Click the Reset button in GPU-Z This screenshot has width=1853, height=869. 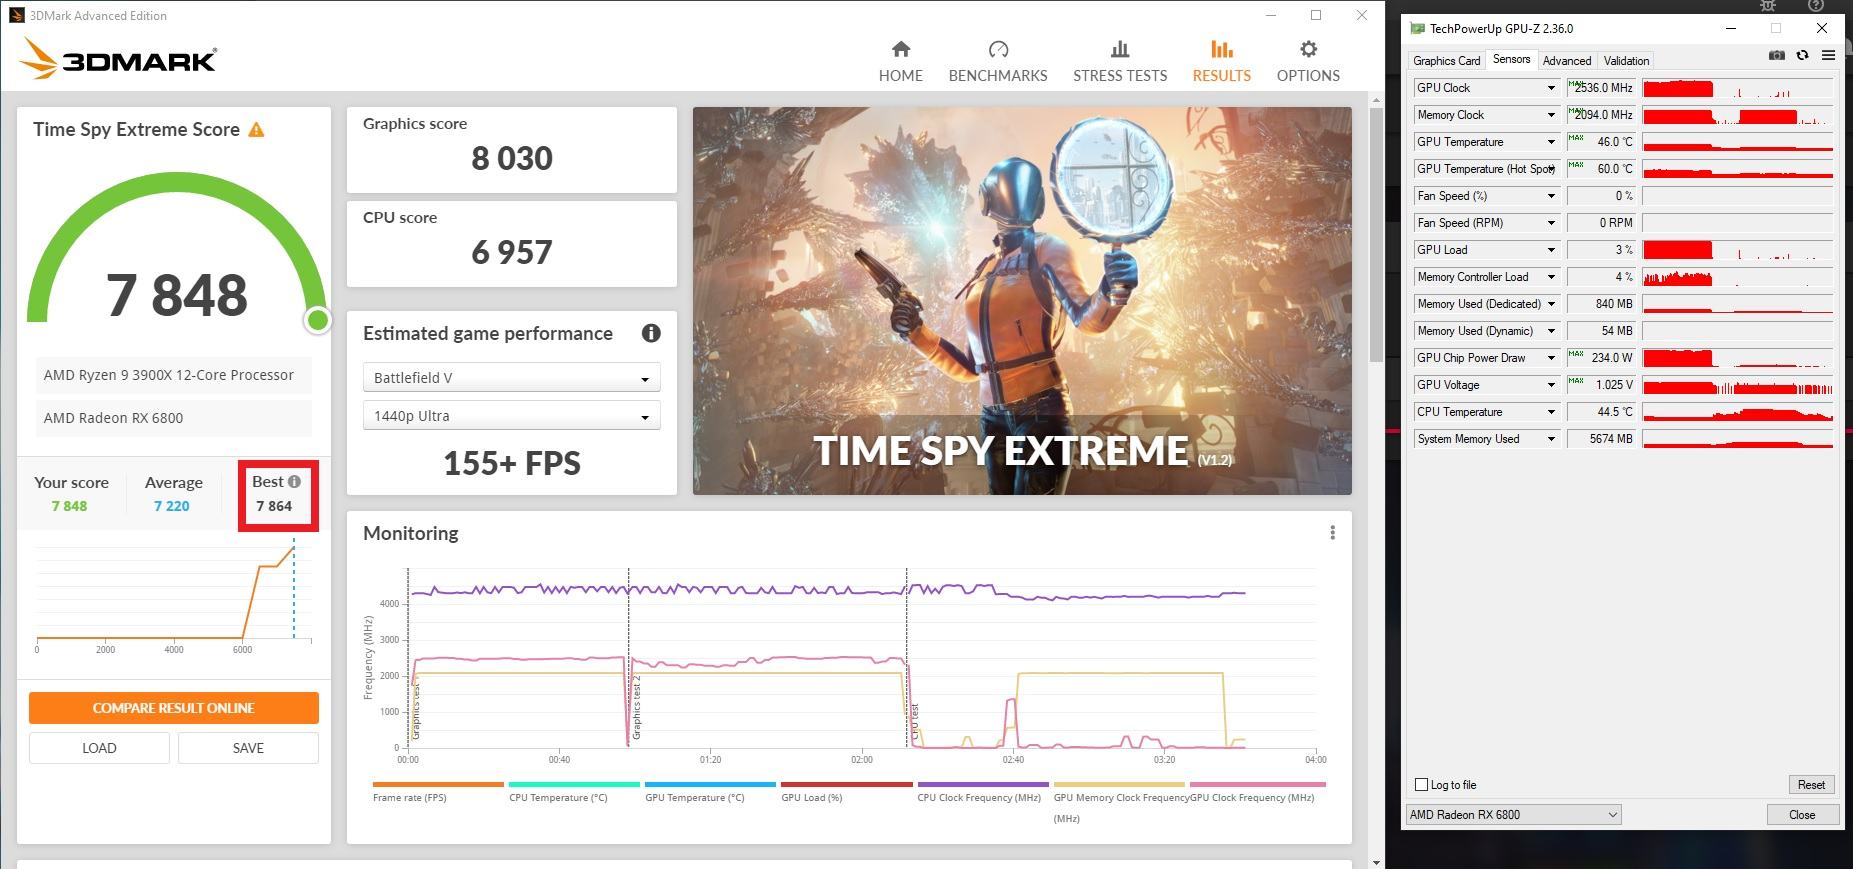point(1811,785)
